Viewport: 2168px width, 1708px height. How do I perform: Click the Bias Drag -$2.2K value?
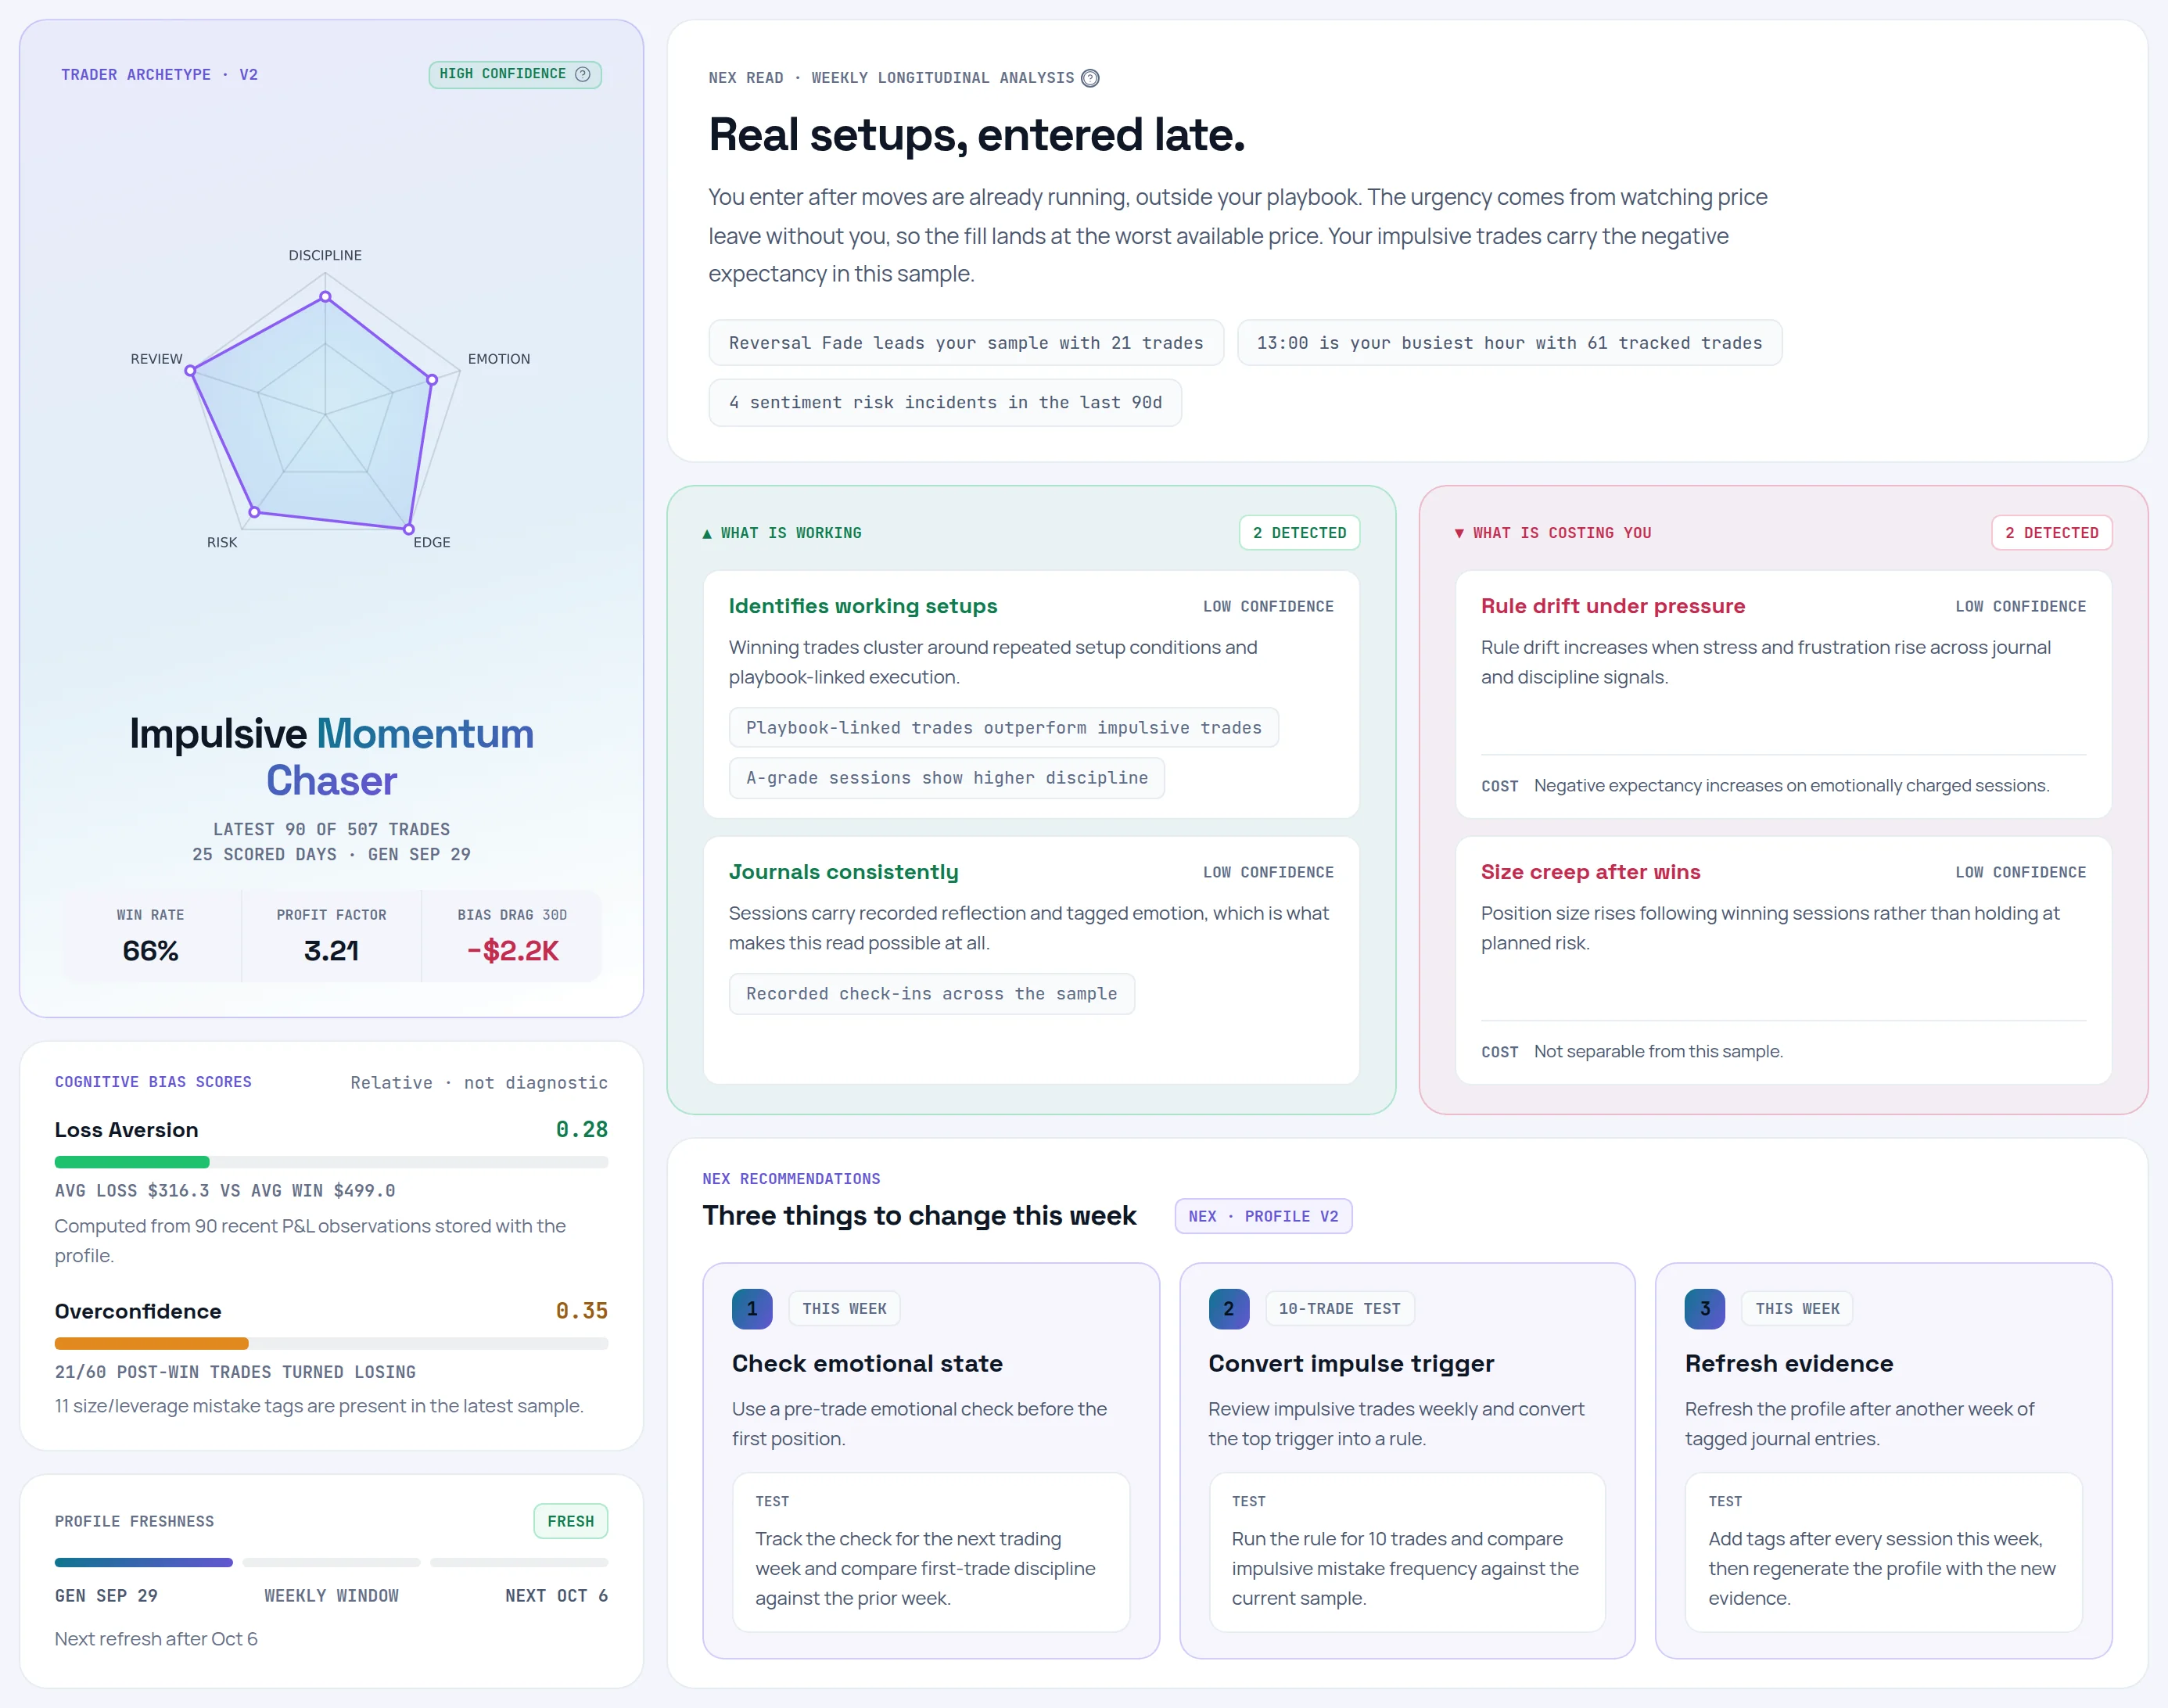coord(512,950)
